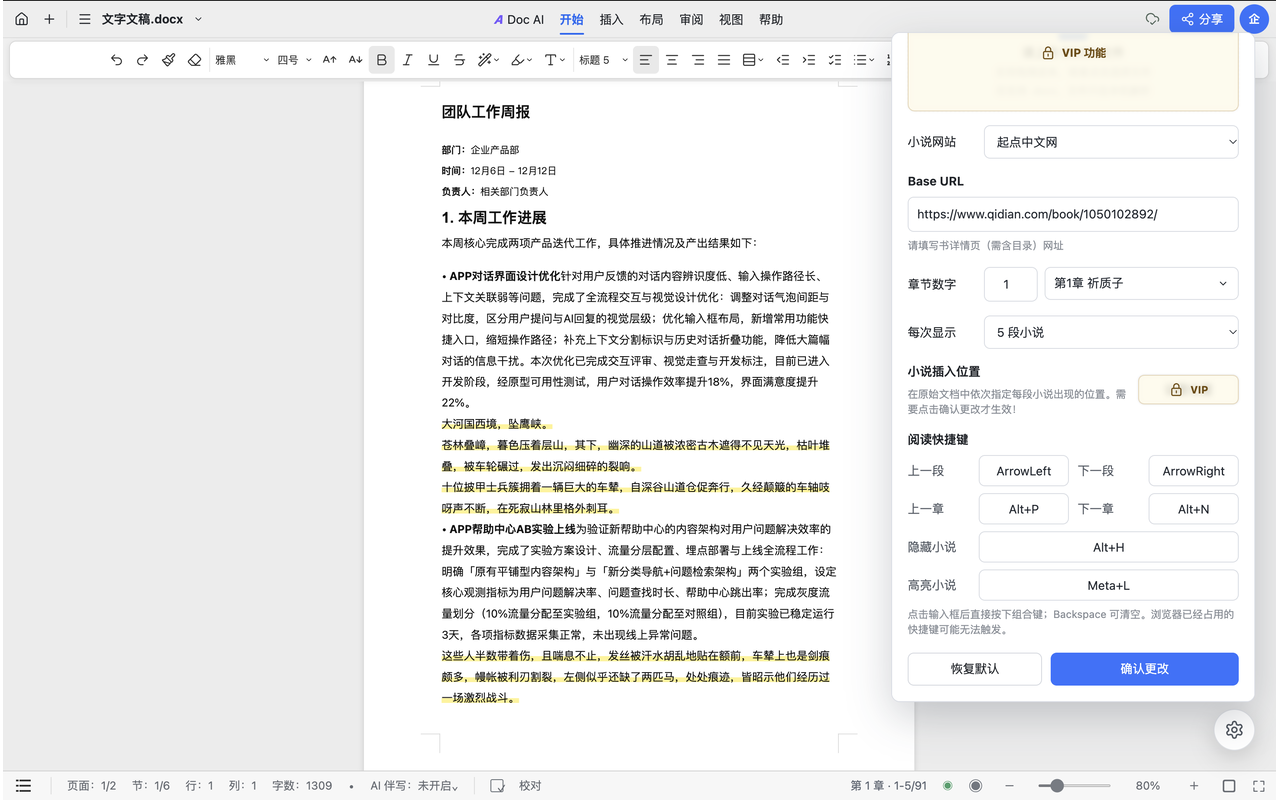Toggle italic formatting
This screenshot has width=1280, height=800.
(x=407, y=60)
